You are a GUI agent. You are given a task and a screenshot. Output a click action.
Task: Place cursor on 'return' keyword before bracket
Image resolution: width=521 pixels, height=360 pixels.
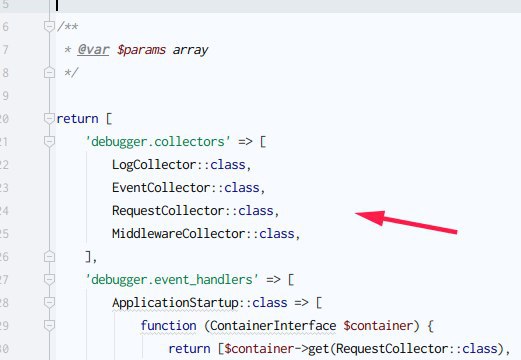[x=77, y=119]
